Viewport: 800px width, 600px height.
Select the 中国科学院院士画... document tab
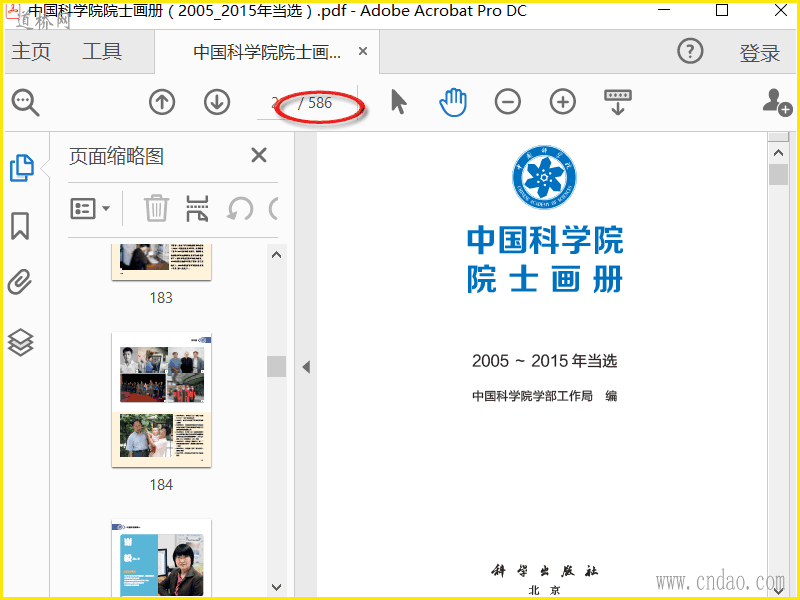267,52
